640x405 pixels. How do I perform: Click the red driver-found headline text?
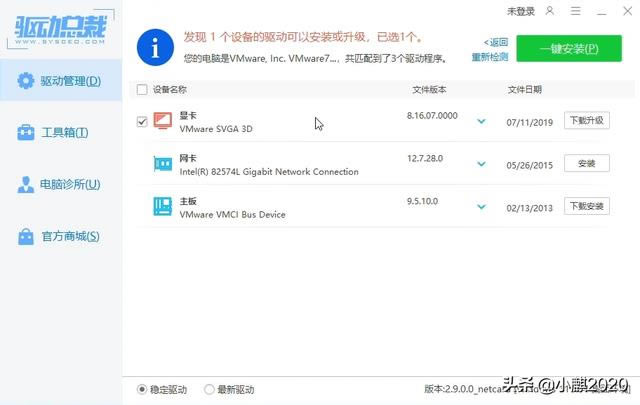pos(303,37)
